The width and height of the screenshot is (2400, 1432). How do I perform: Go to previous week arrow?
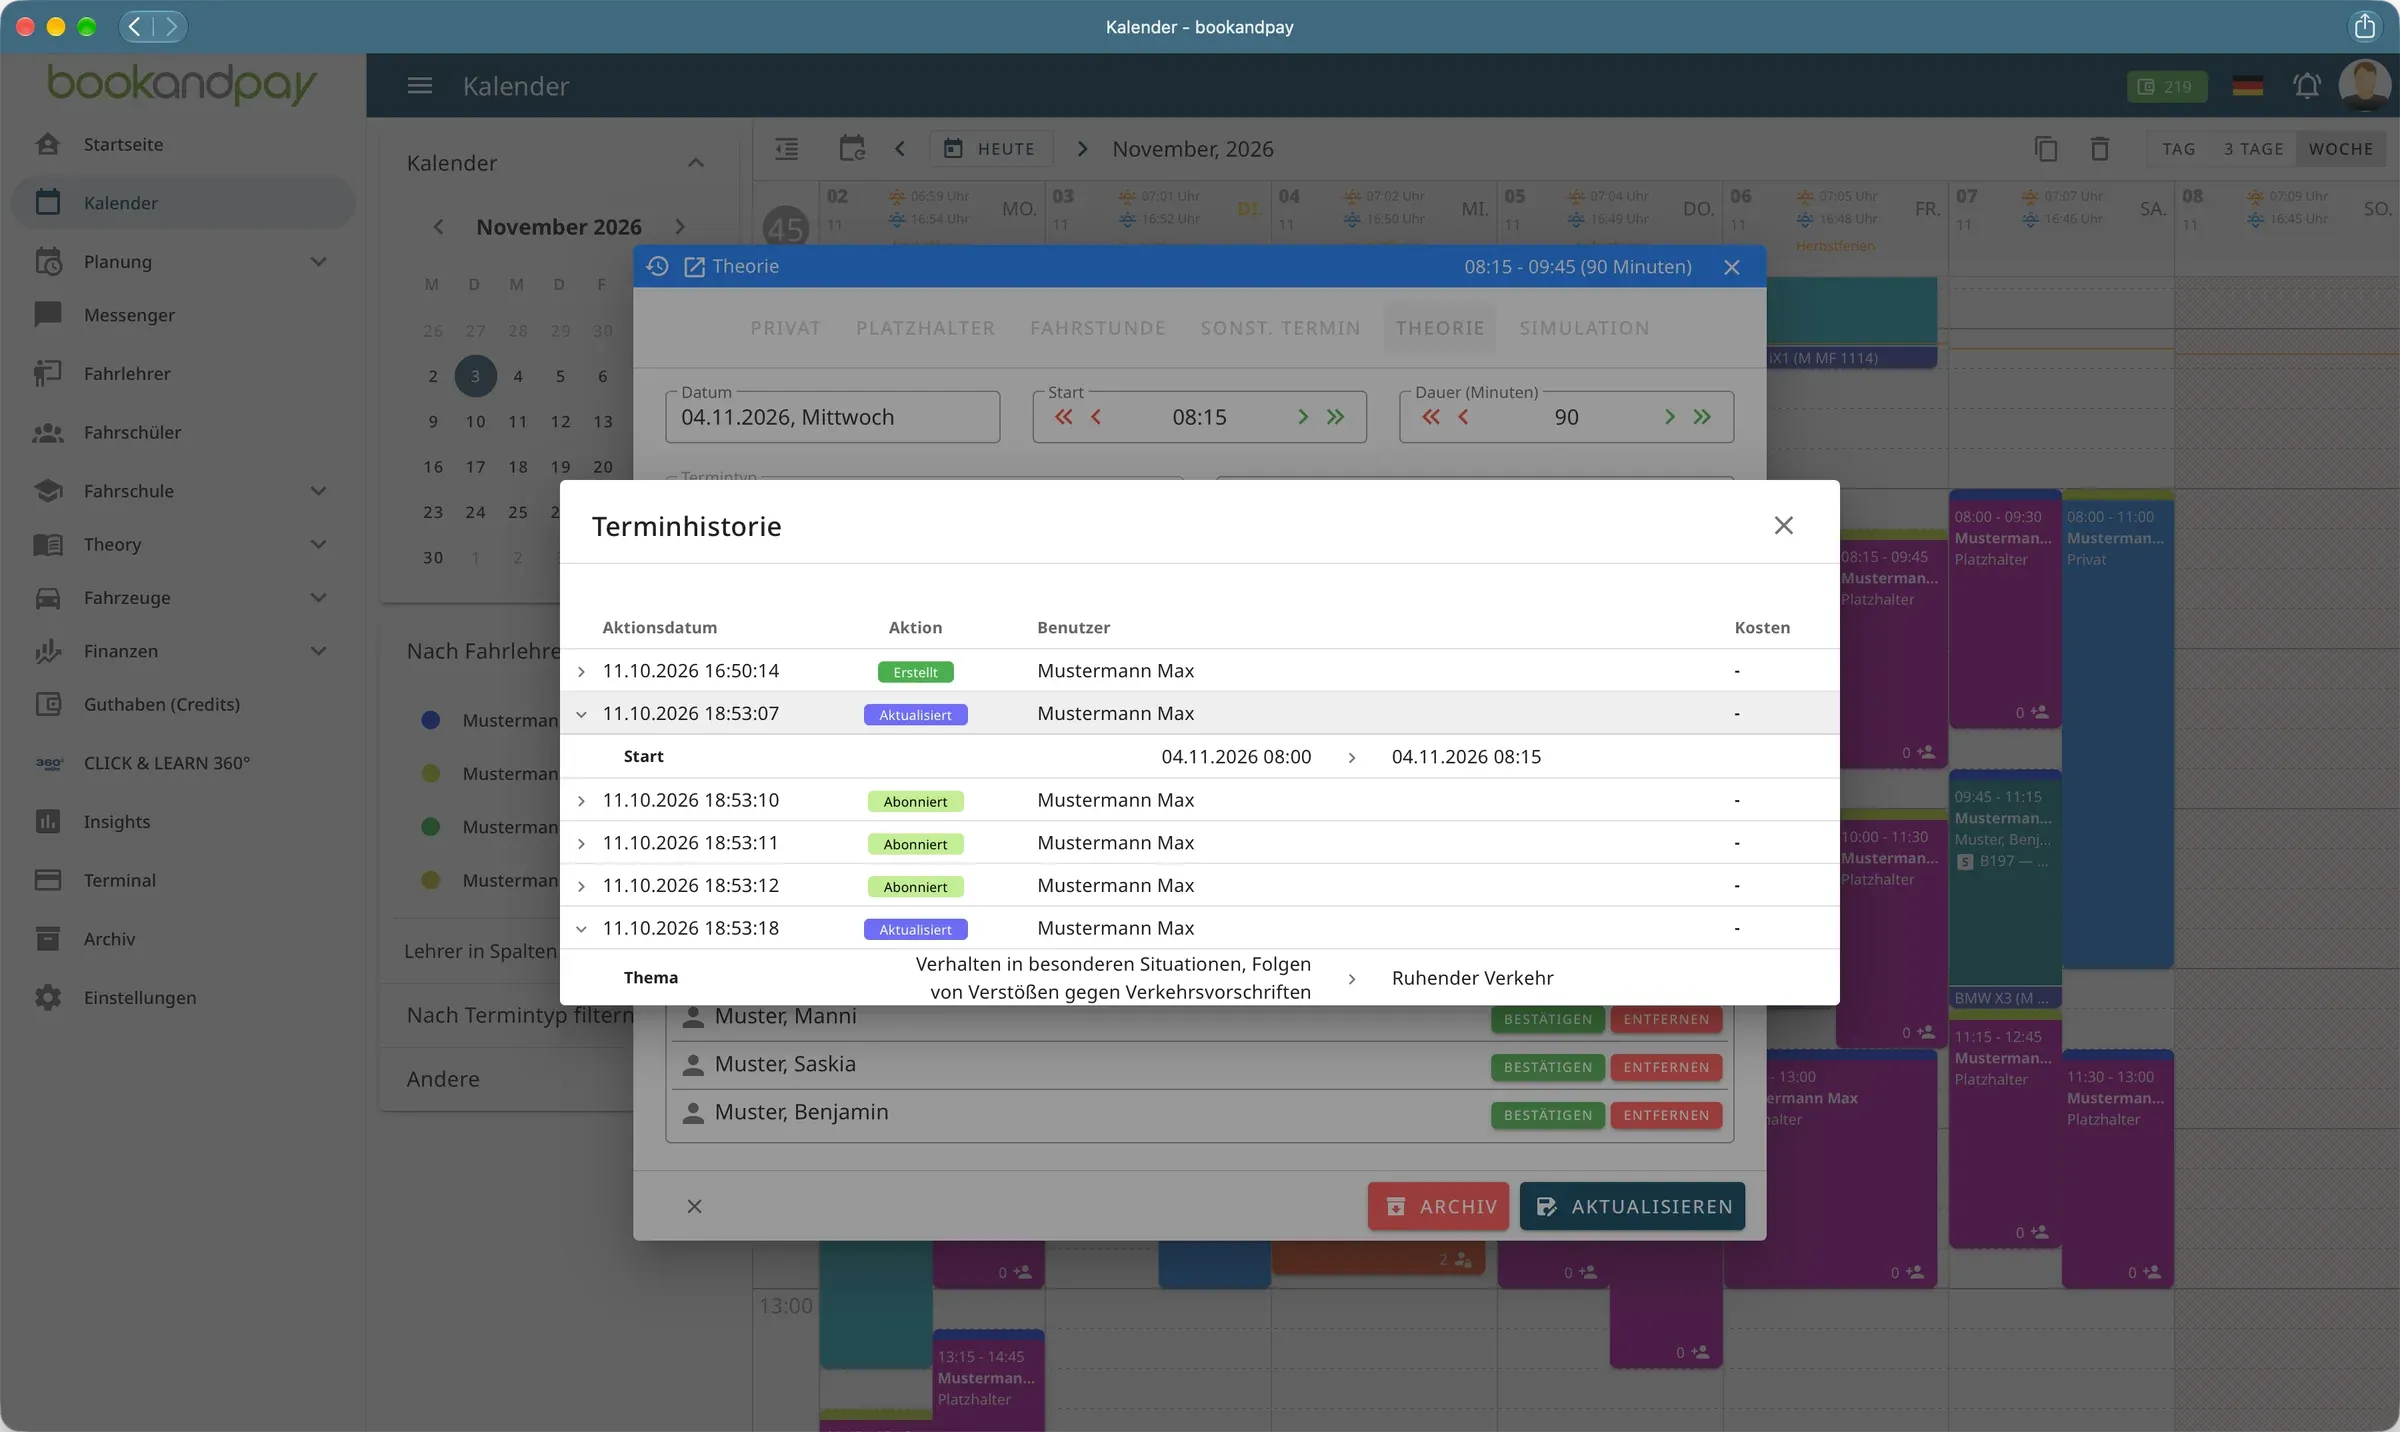900,149
